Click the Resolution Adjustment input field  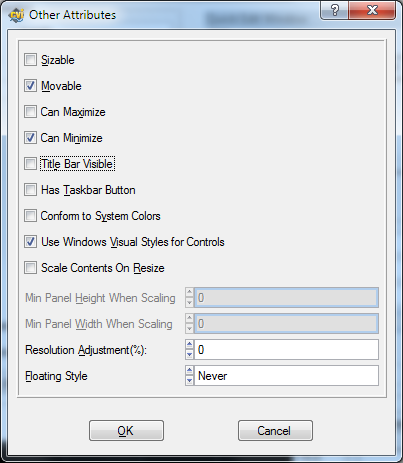pyautogui.click(x=286, y=350)
